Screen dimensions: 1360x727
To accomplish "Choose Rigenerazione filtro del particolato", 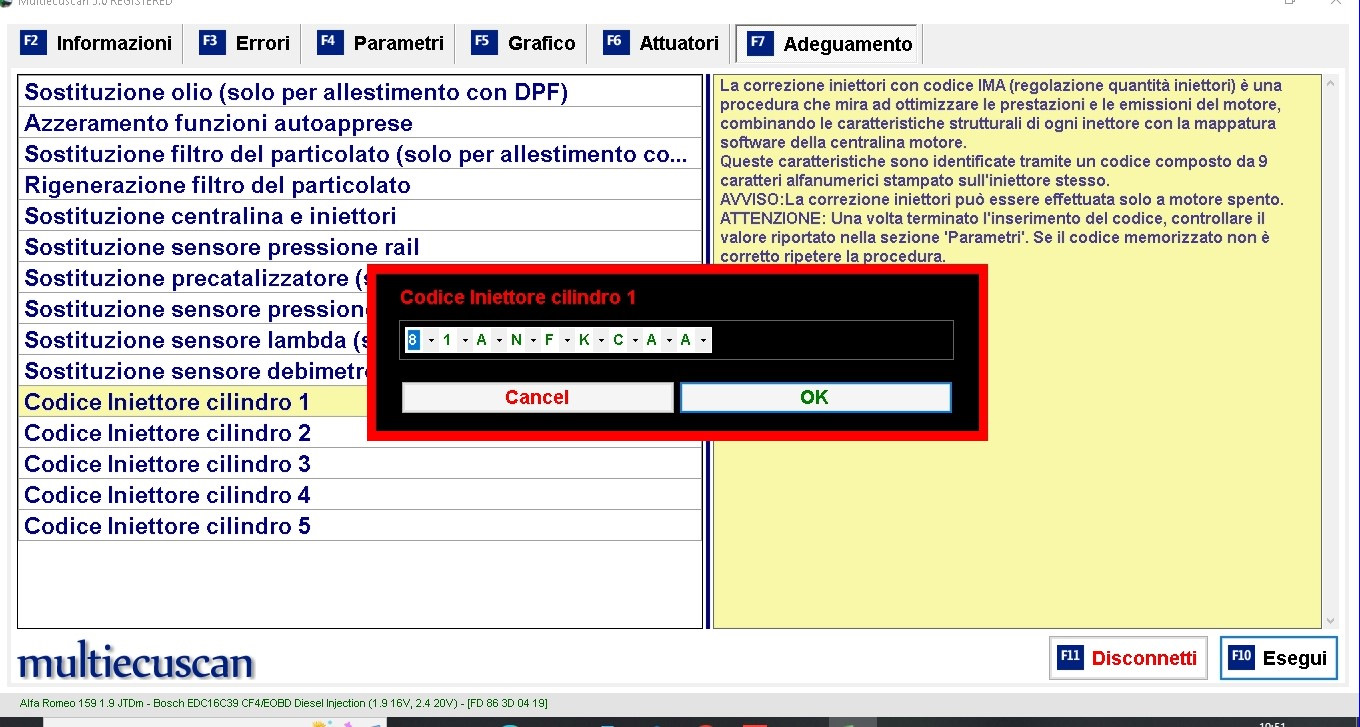I will click(217, 185).
